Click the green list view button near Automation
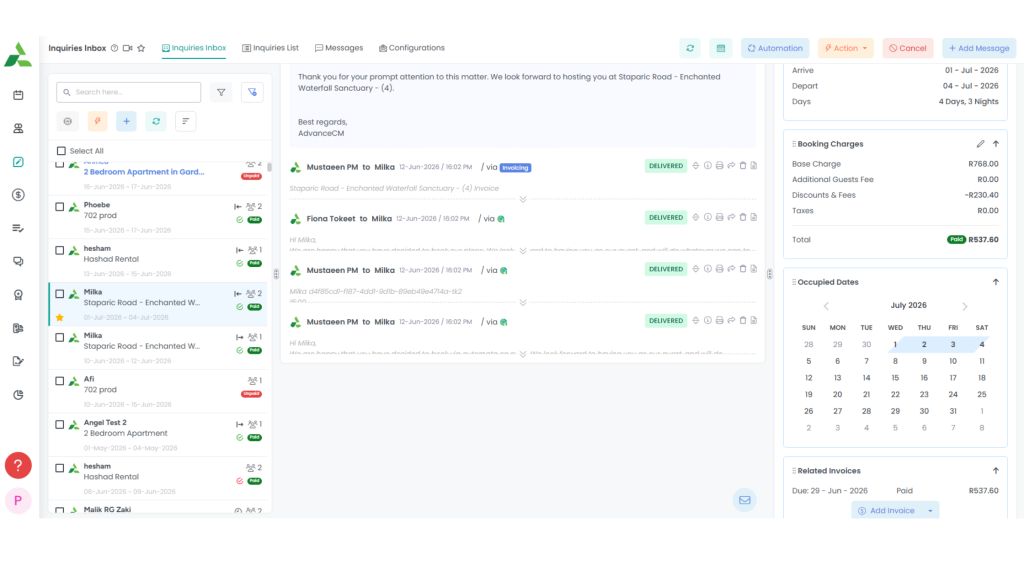Image resolution: width=1024 pixels, height=576 pixels. [721, 48]
